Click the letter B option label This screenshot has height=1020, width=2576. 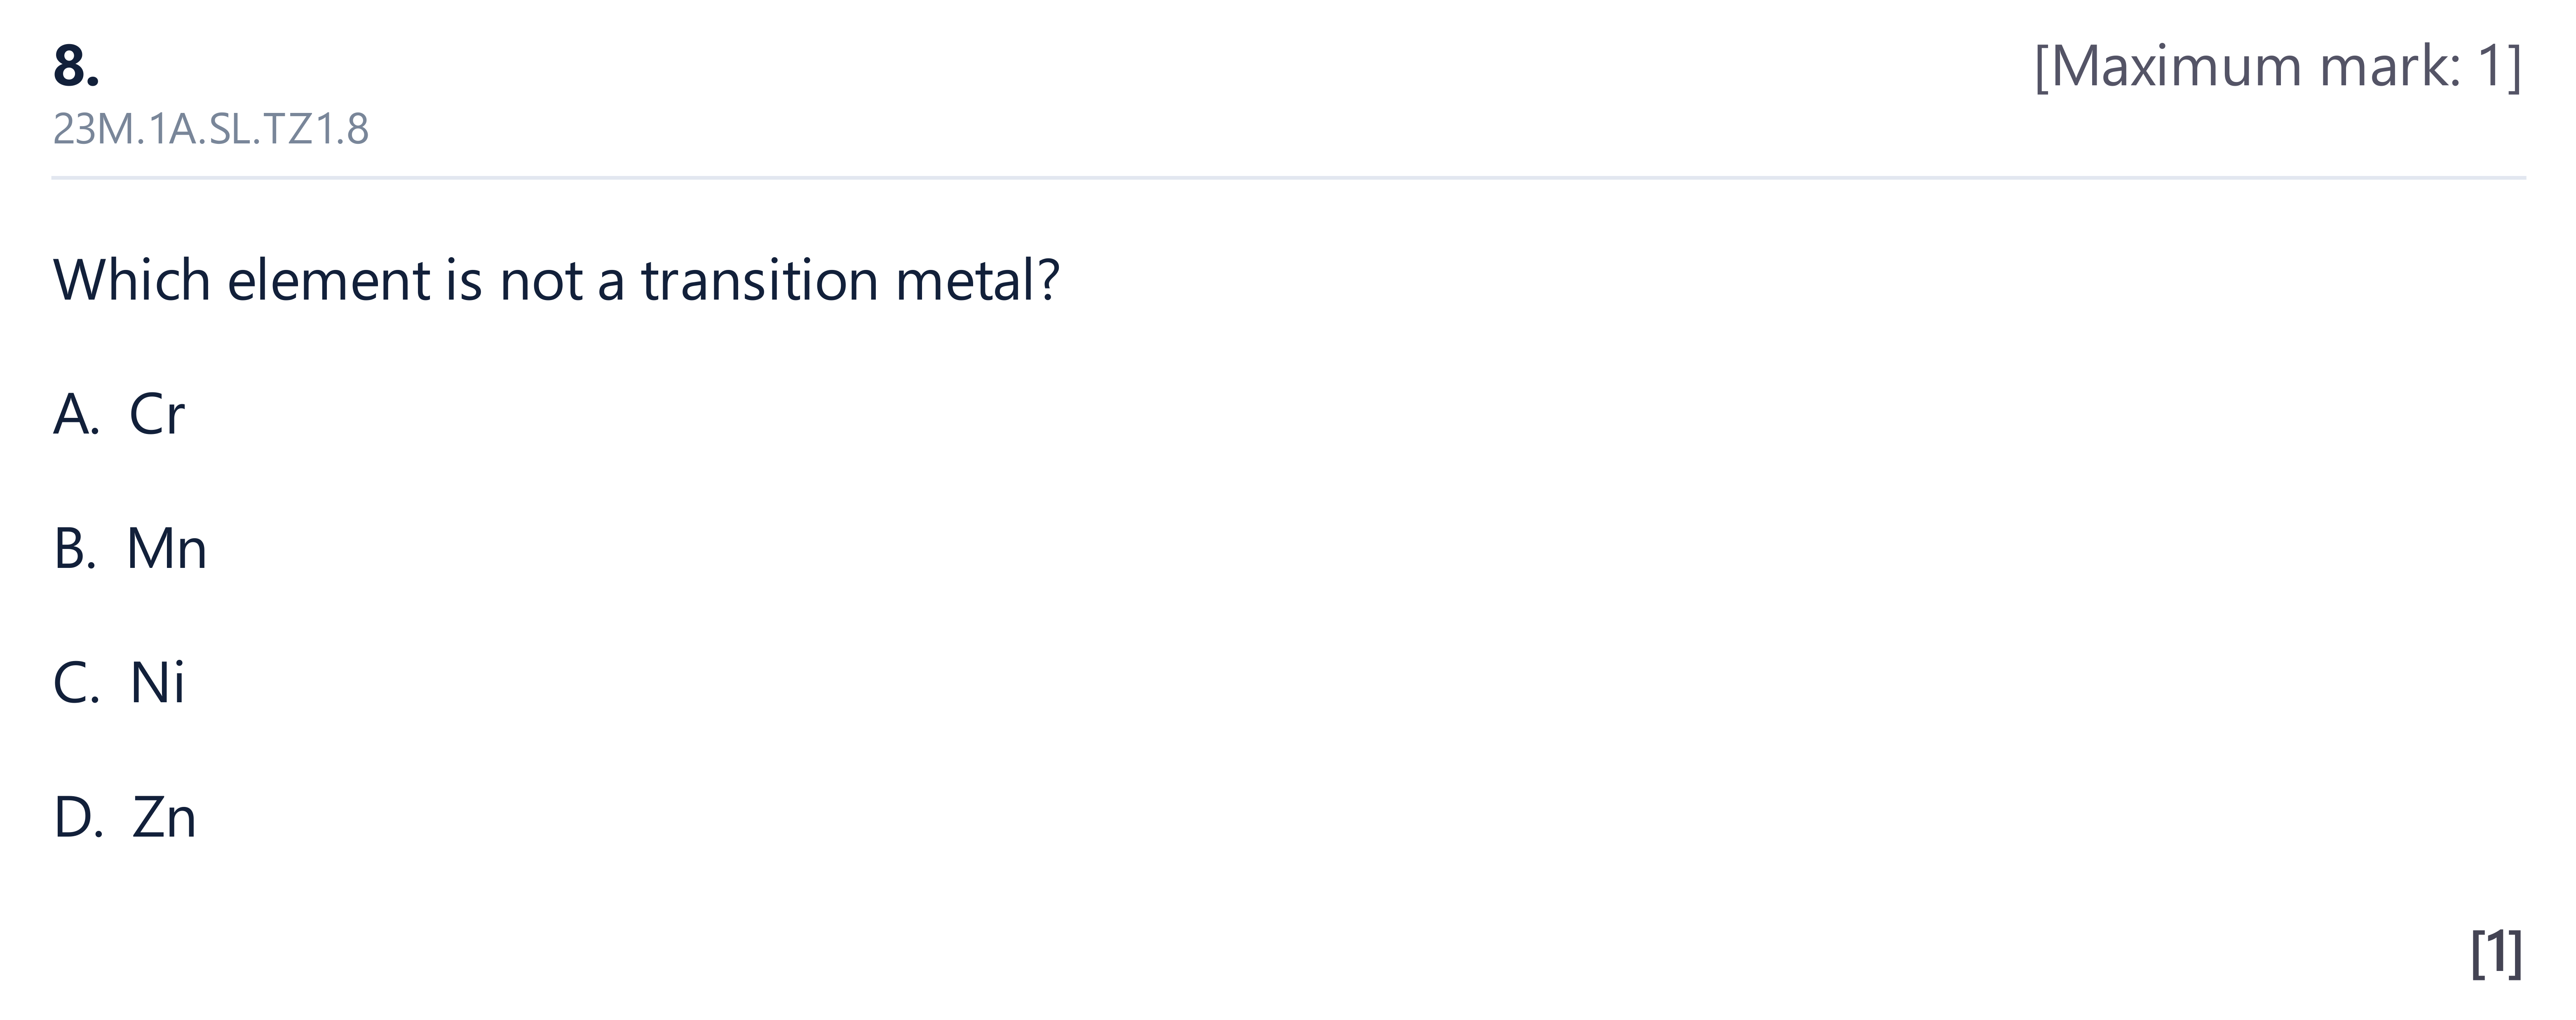click(75, 549)
